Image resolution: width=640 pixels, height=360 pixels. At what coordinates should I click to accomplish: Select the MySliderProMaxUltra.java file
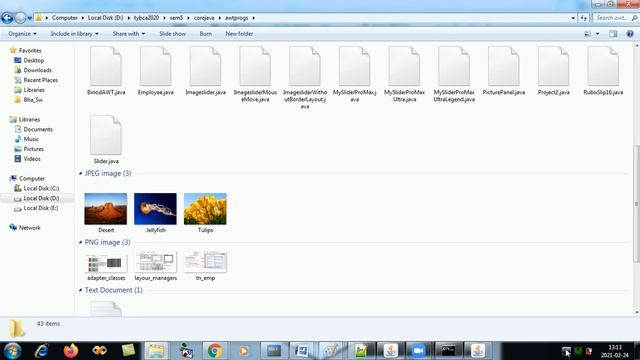pyautogui.click(x=404, y=74)
